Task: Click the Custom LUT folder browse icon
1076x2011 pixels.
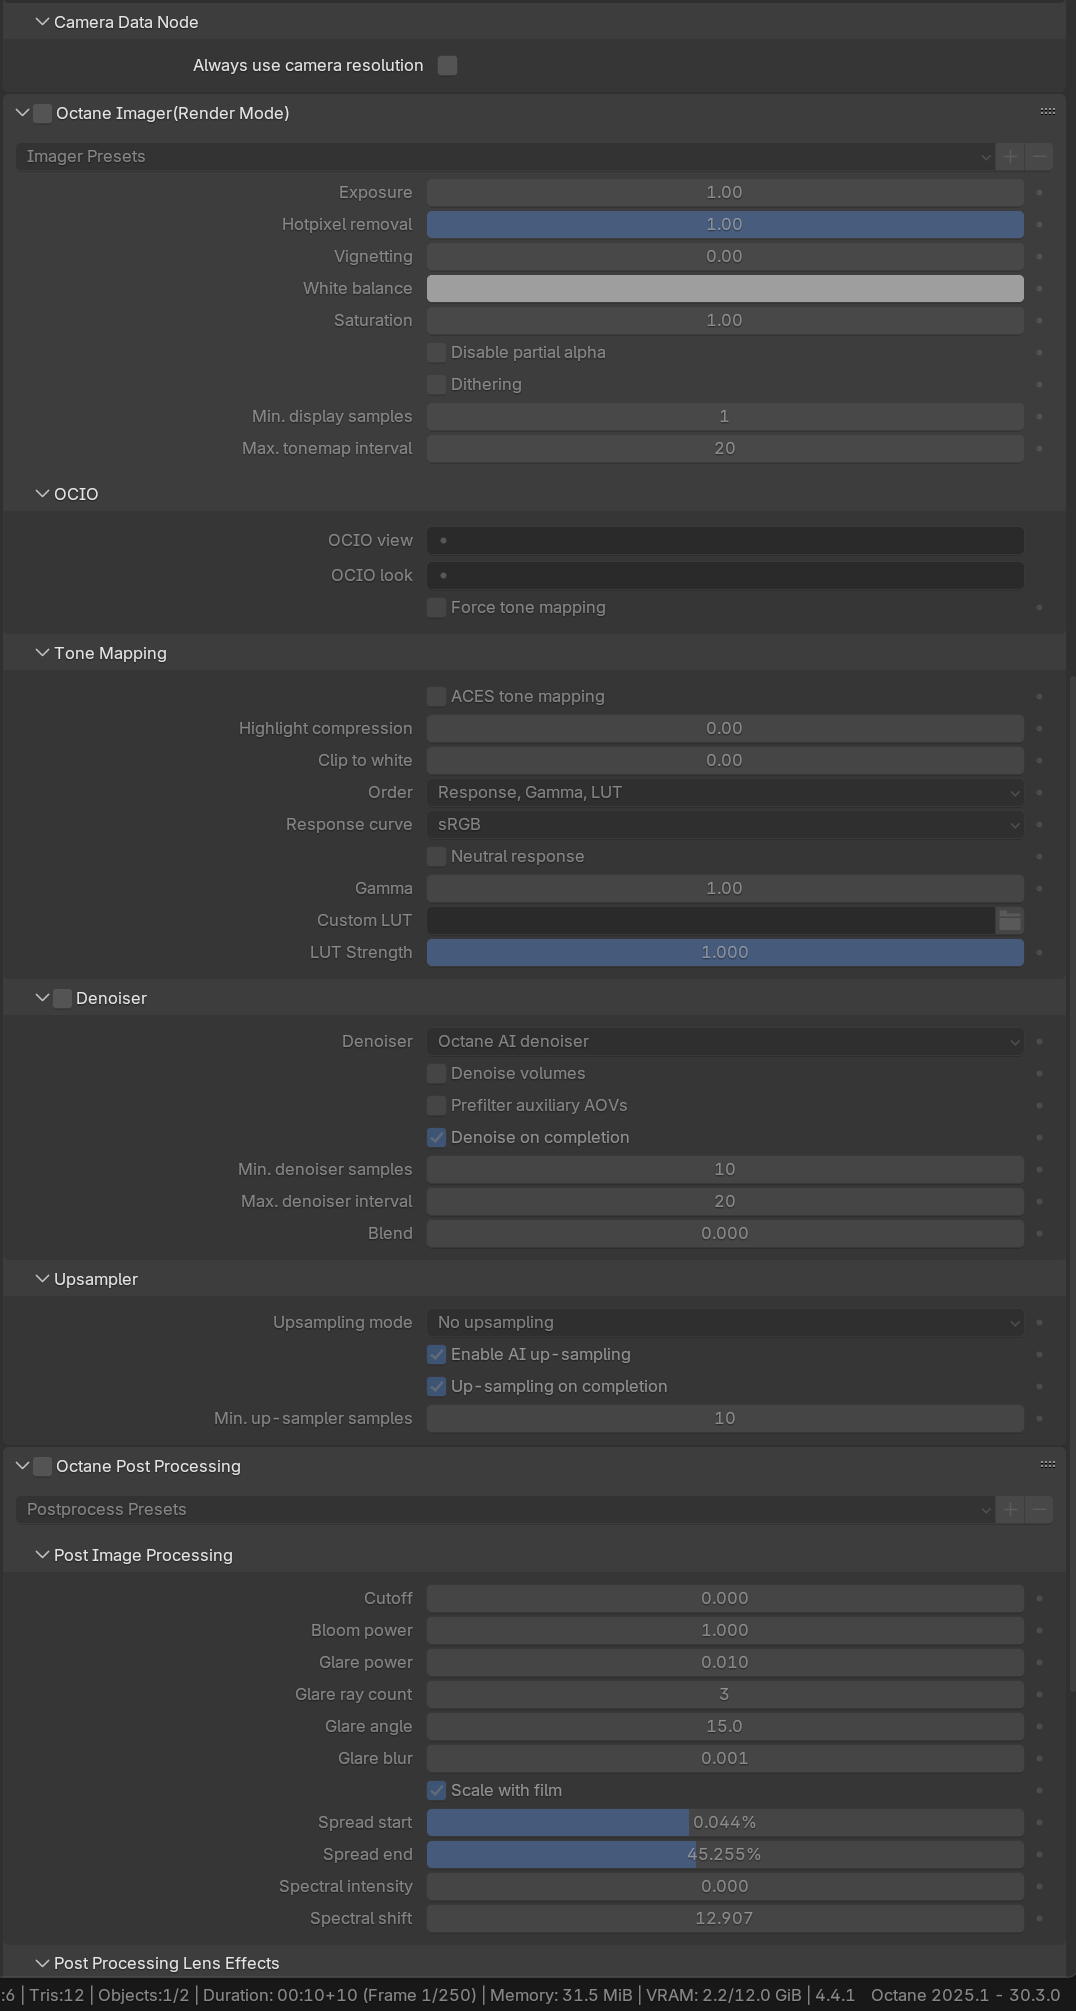Action: pyautogui.click(x=1010, y=920)
